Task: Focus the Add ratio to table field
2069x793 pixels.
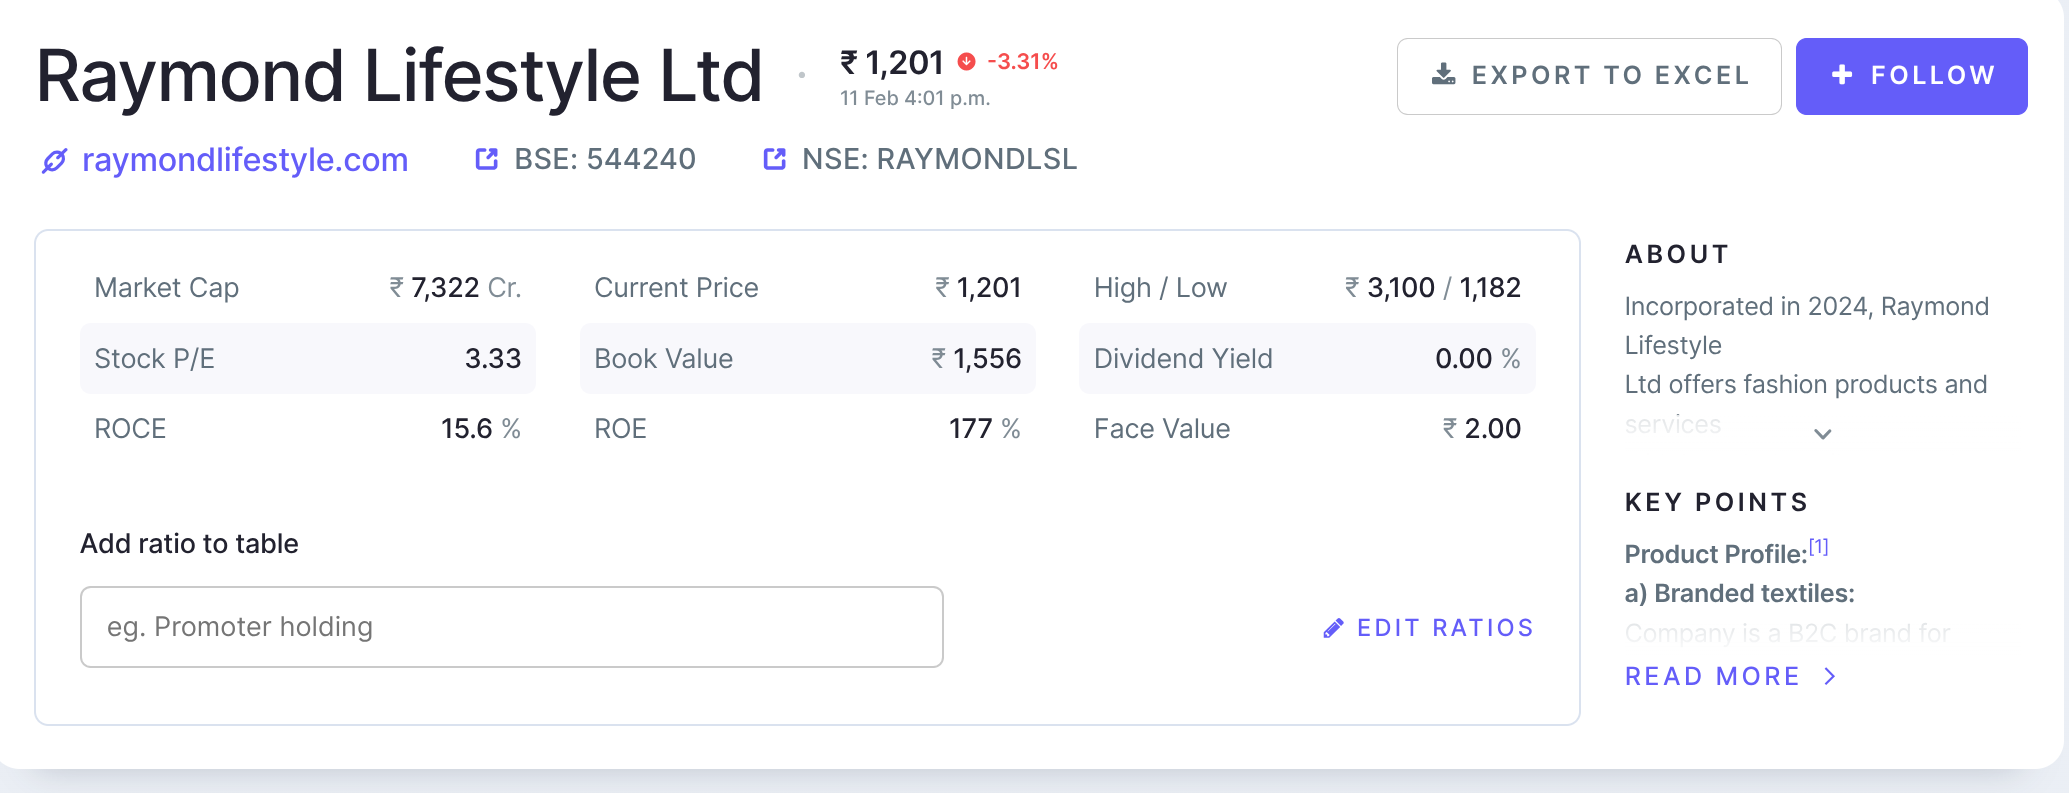Action: pos(511,627)
